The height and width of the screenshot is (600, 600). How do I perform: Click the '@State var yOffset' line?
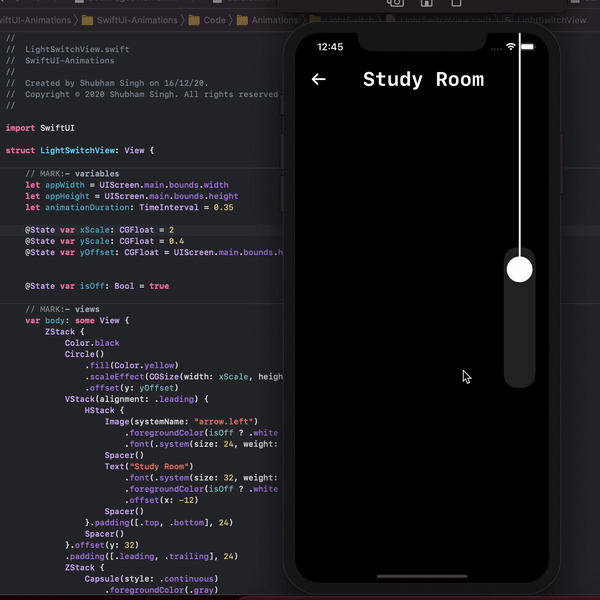click(x=154, y=253)
